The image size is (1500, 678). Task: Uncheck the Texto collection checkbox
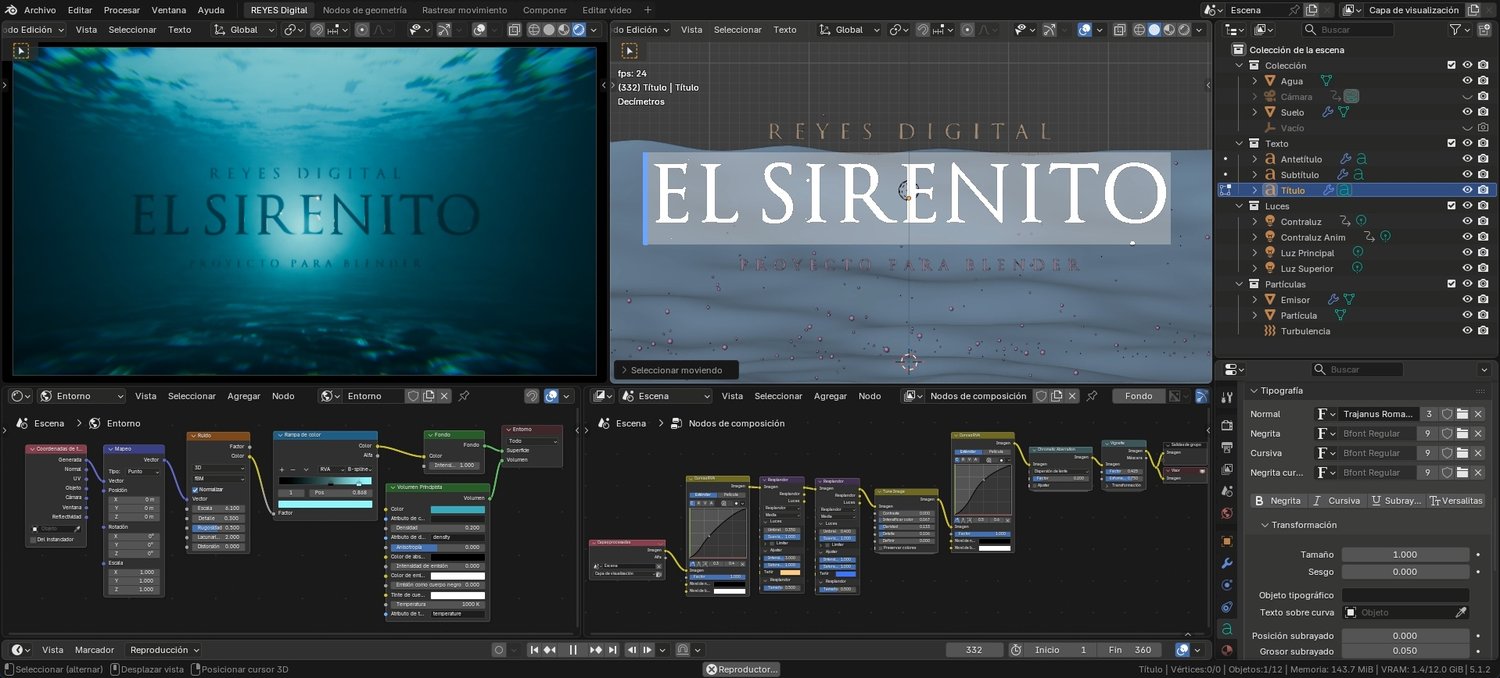[x=1451, y=143]
